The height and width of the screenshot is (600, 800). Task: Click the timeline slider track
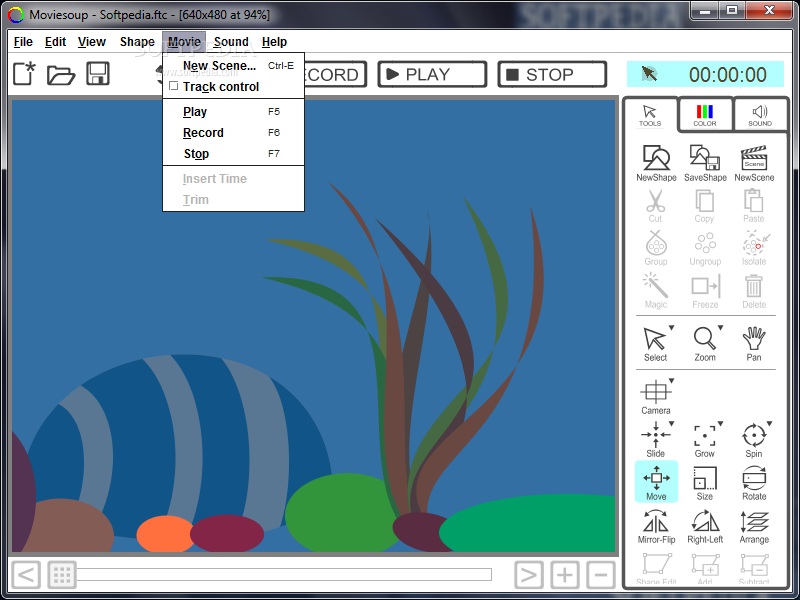284,574
